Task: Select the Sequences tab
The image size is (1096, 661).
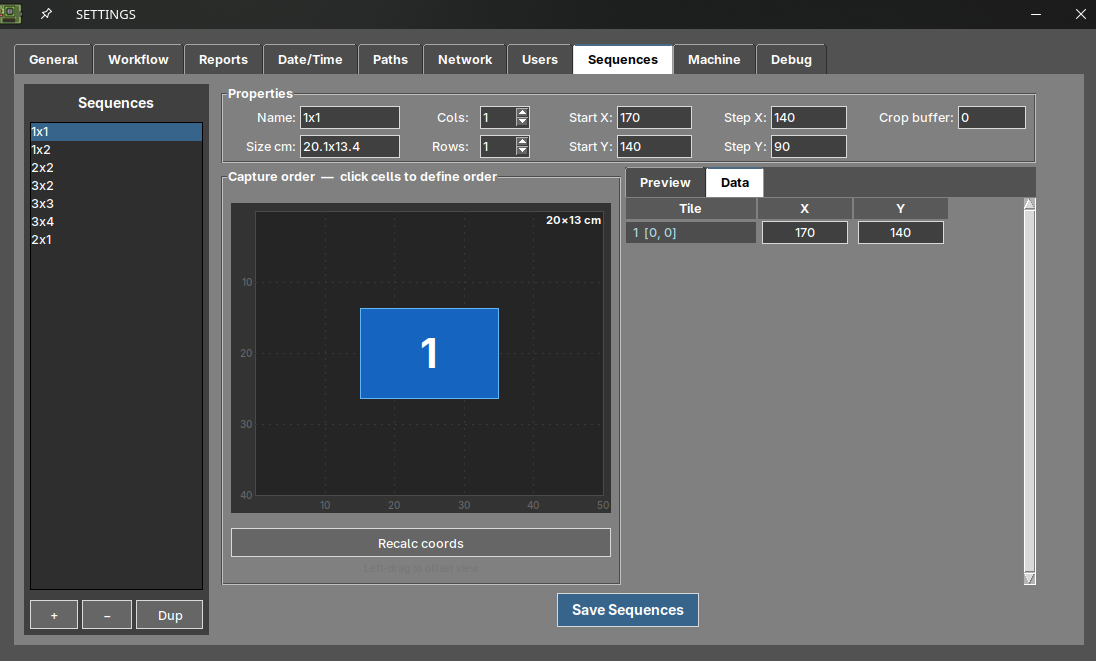Action: [623, 59]
